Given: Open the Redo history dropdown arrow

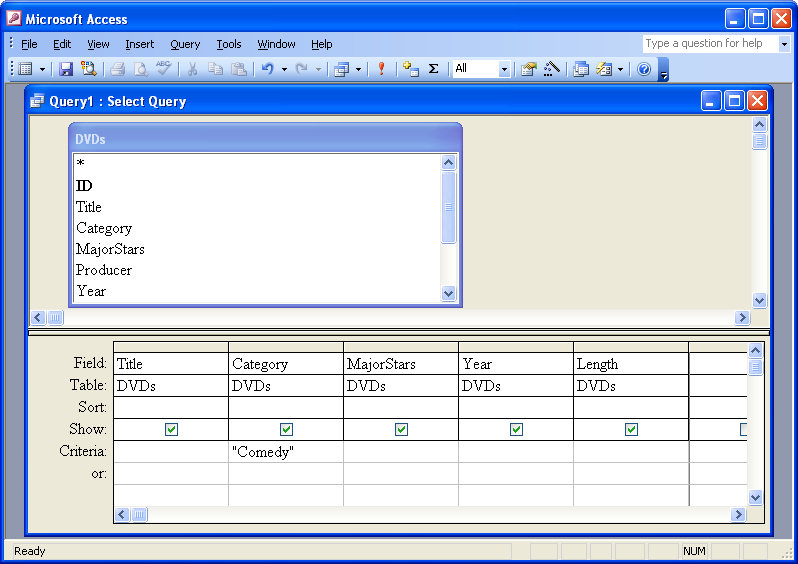Looking at the screenshot, I should 318,69.
